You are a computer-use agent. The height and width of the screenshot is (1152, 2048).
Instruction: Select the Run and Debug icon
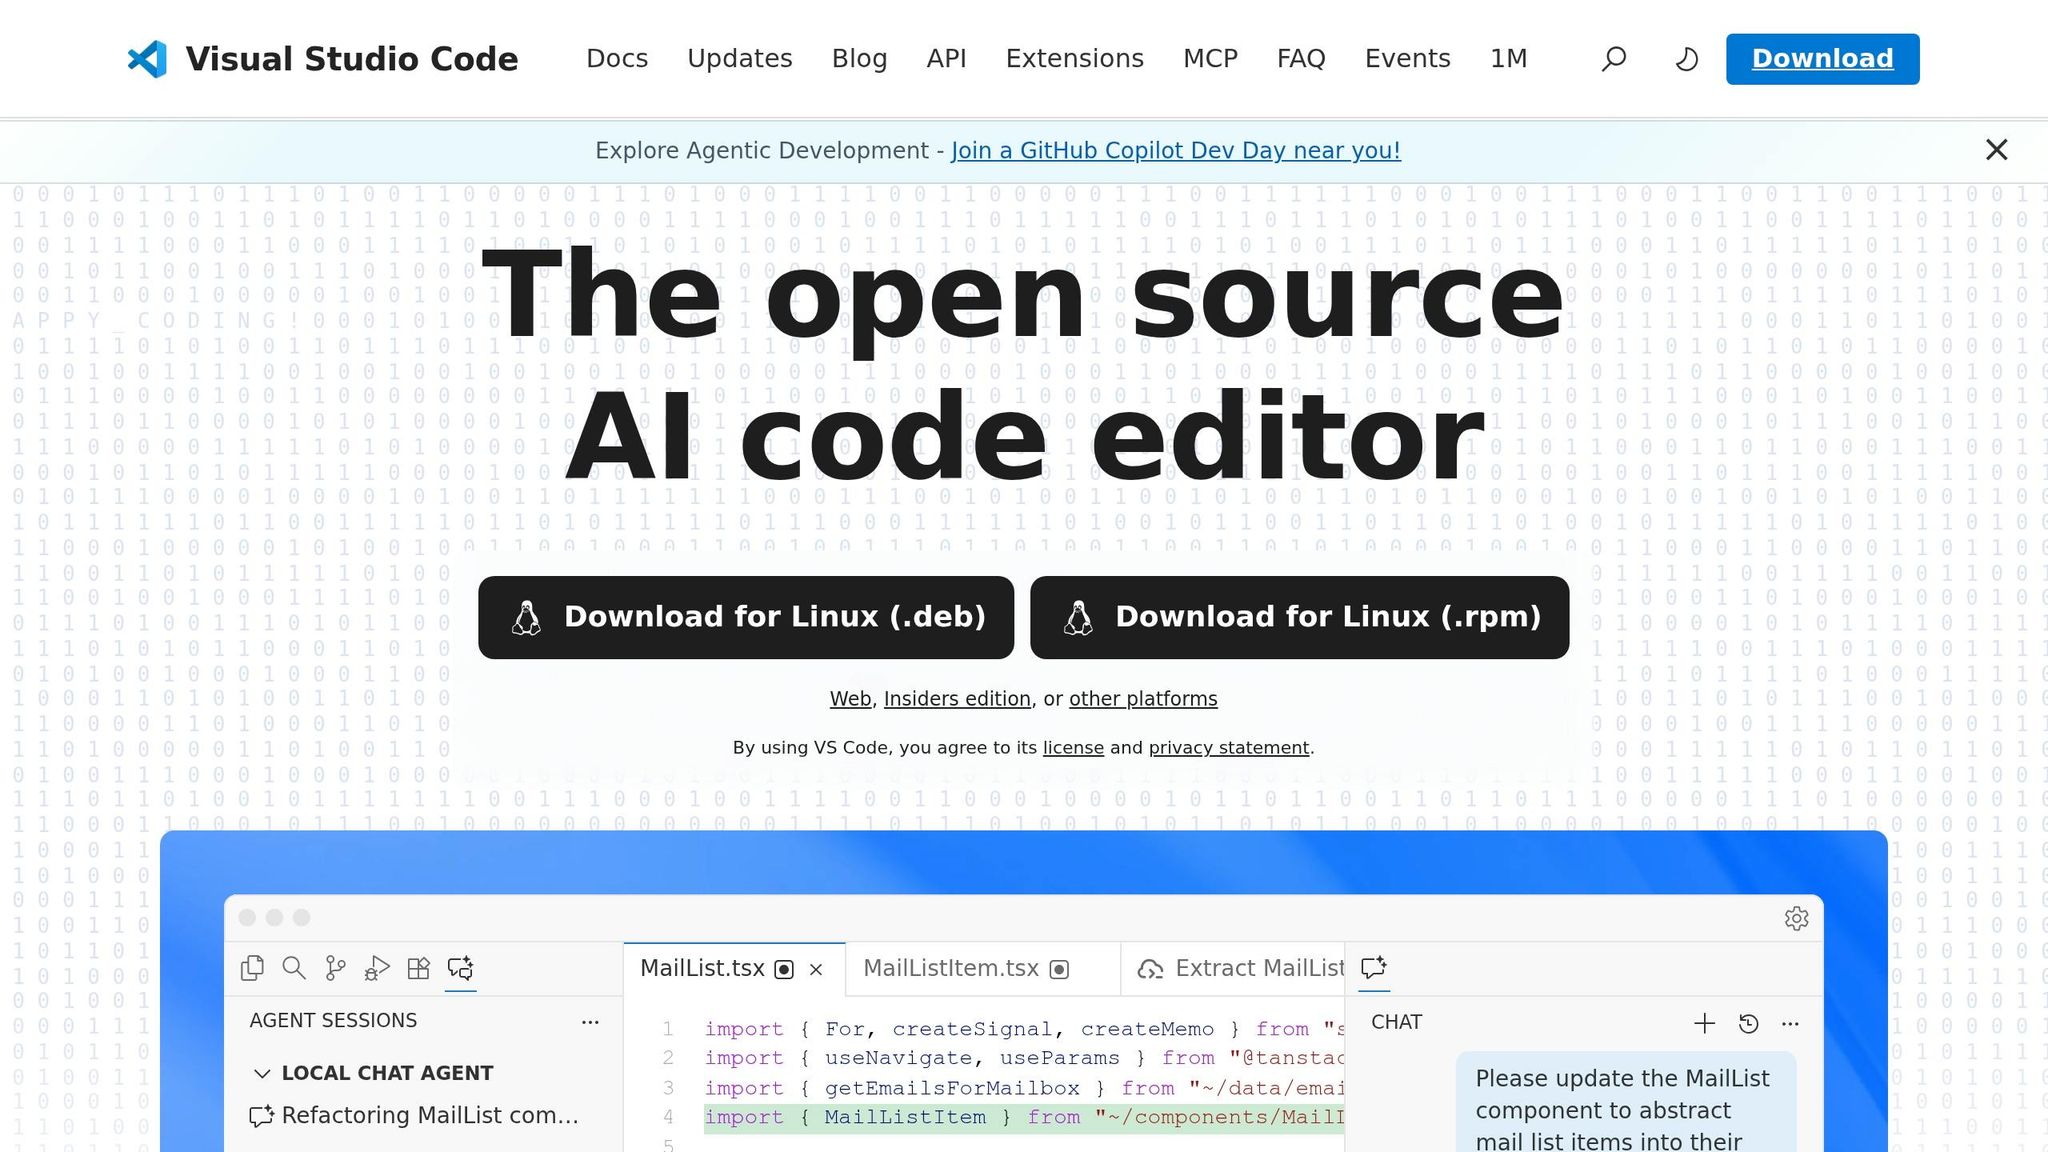pos(377,968)
